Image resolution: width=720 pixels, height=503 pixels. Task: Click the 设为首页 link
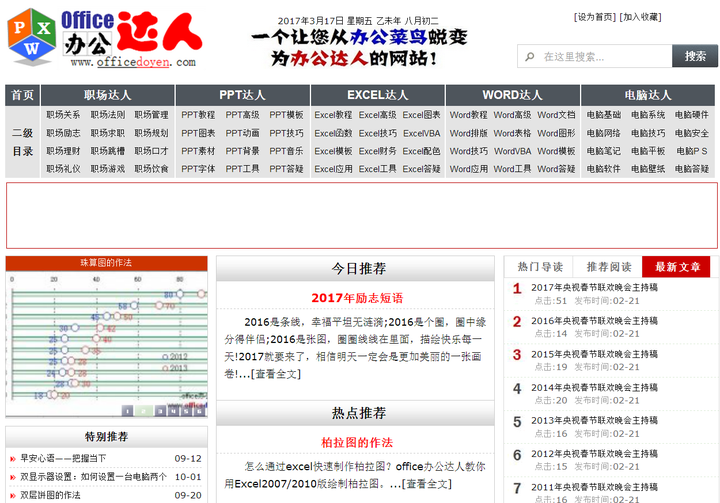click(x=595, y=17)
